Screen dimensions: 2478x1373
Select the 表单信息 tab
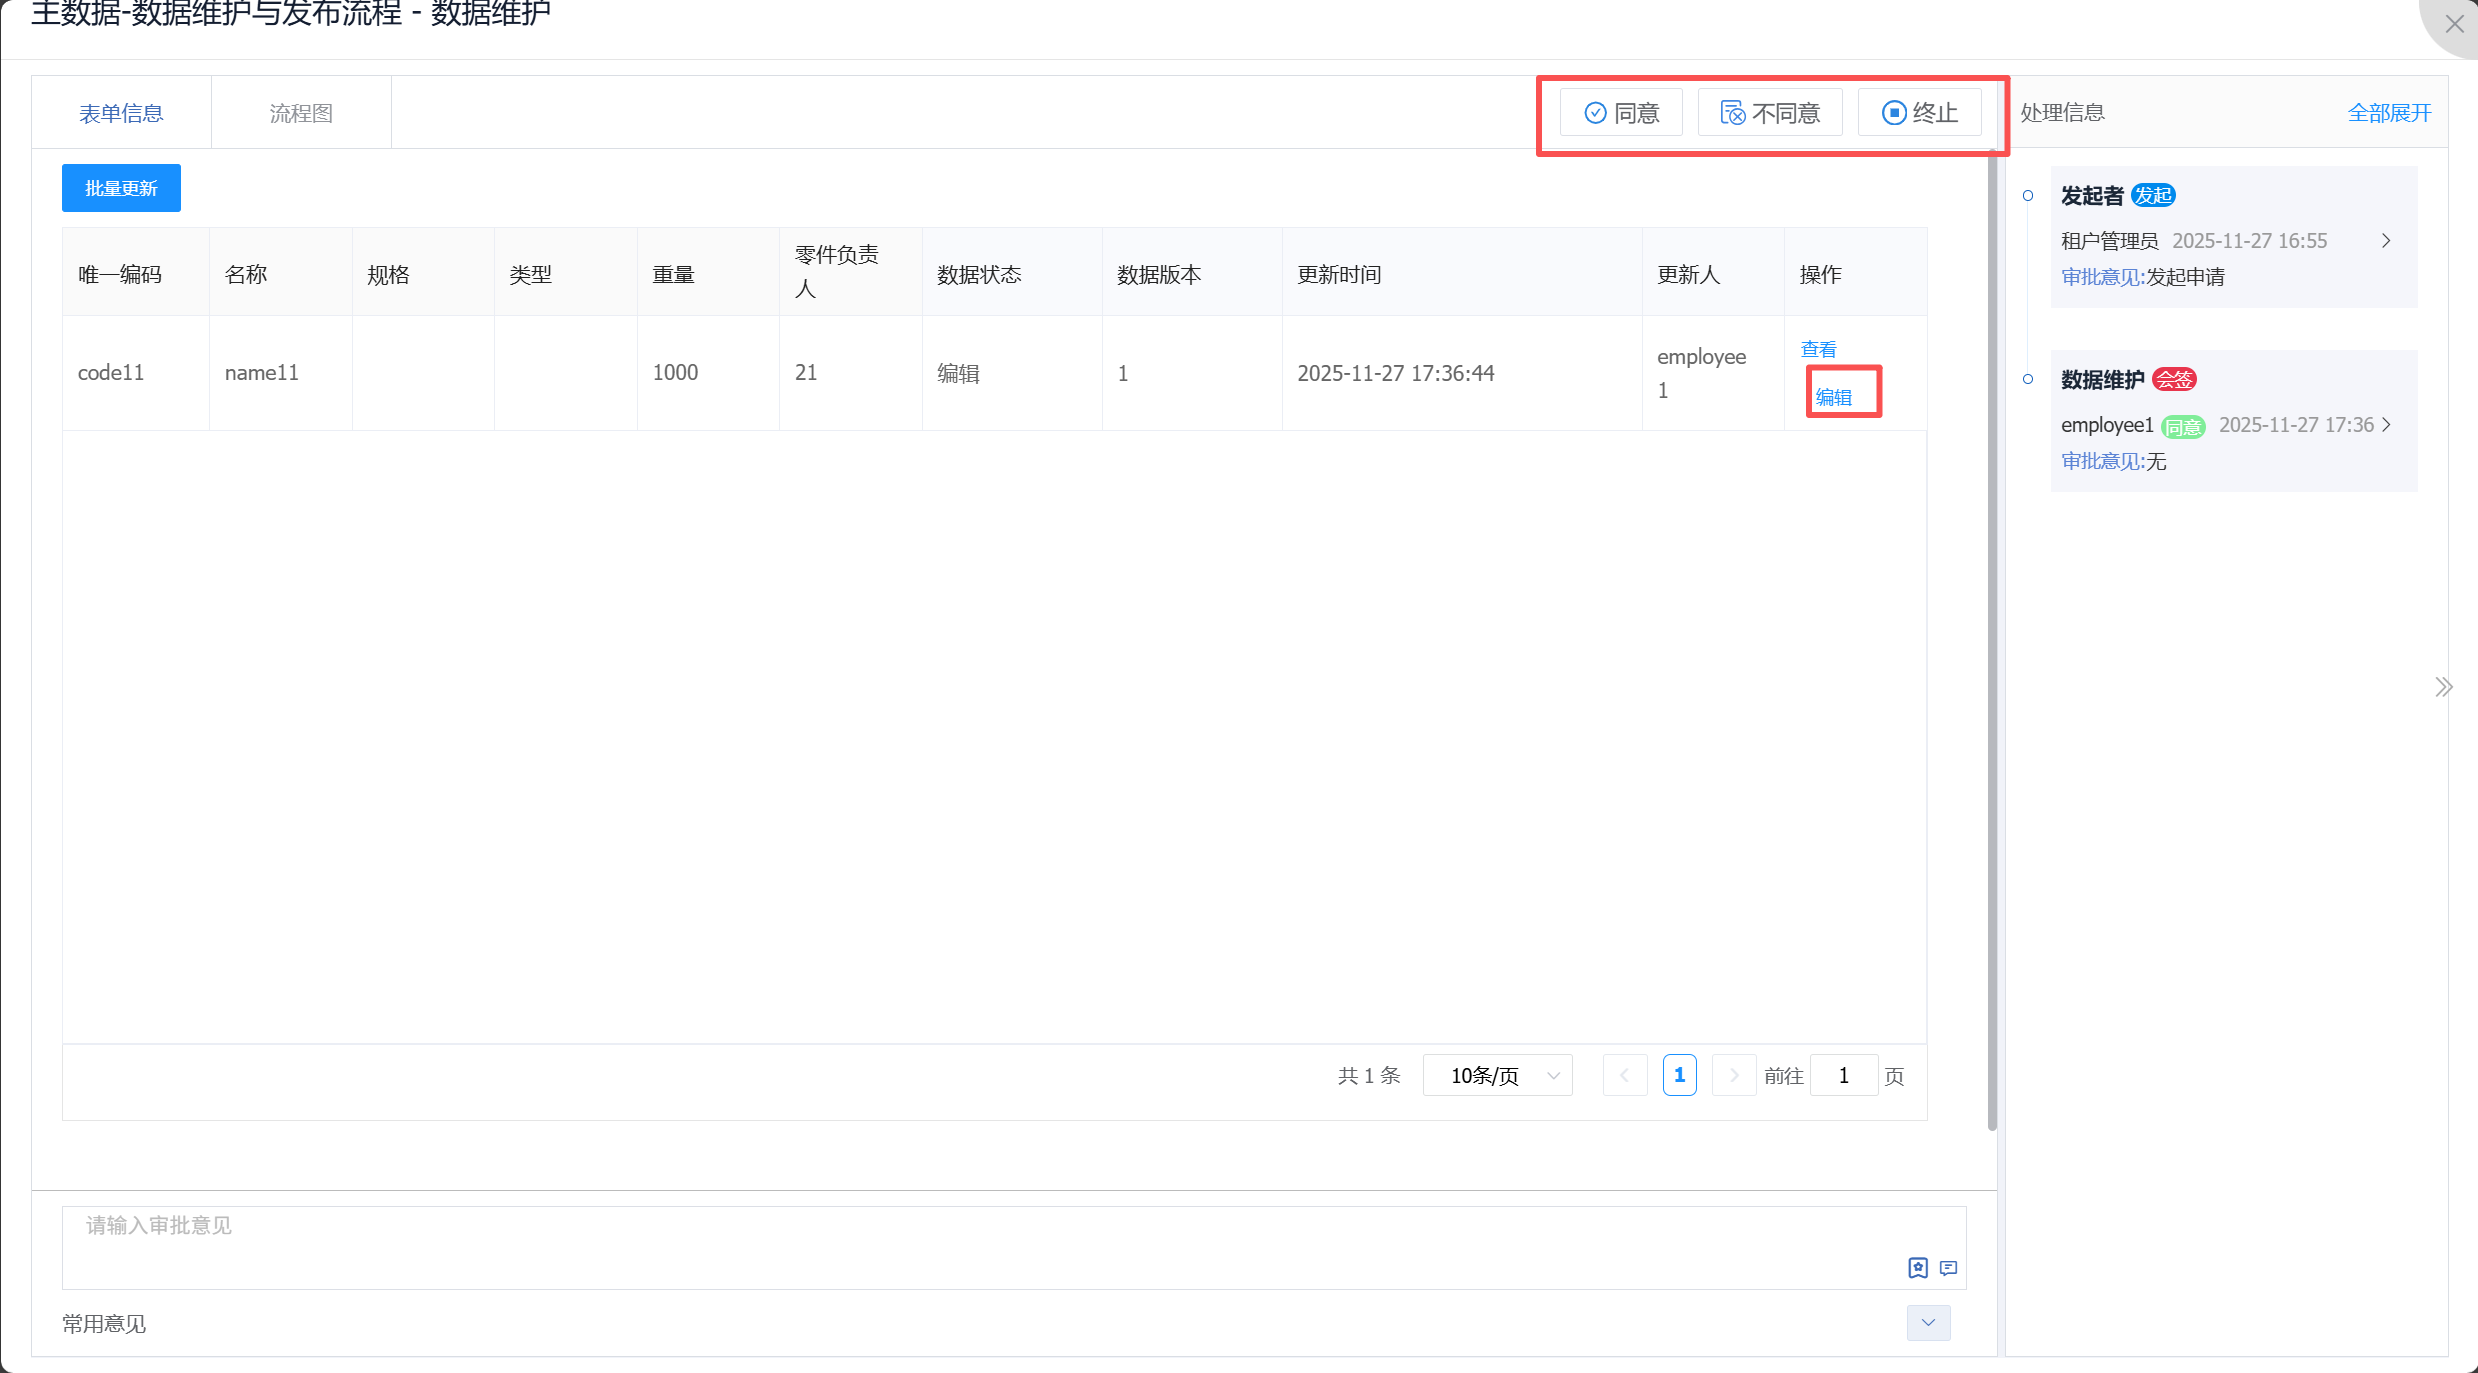[x=121, y=113]
